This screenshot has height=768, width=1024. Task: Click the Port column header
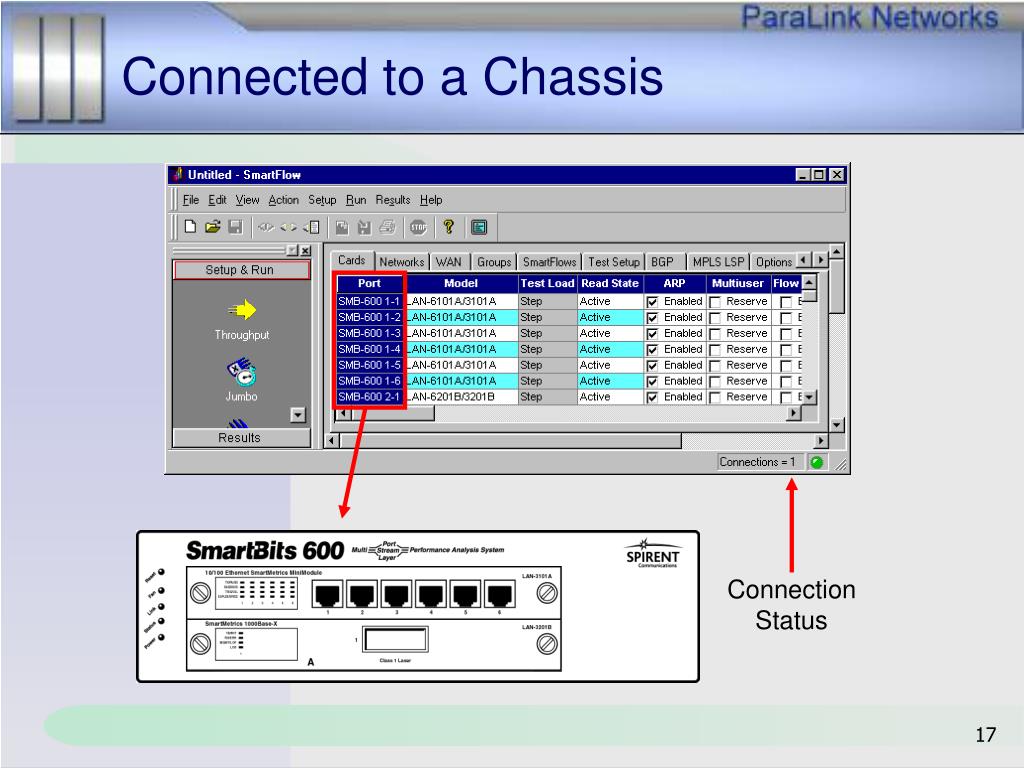click(369, 283)
